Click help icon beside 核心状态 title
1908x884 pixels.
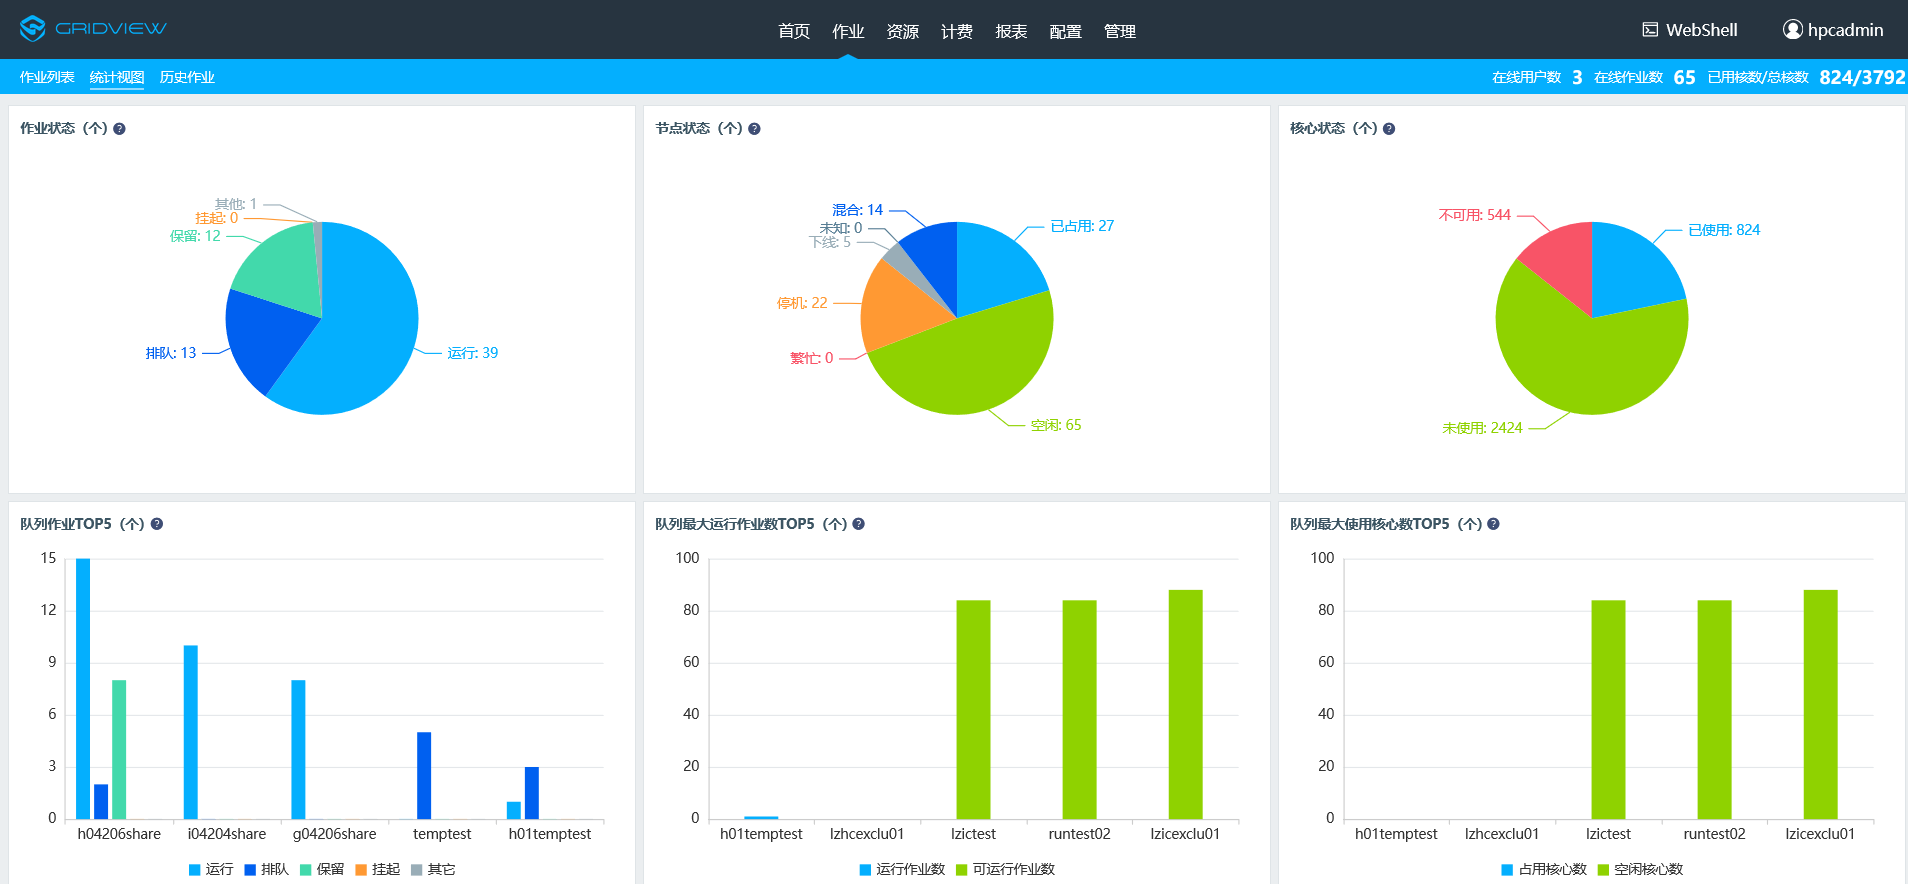pyautogui.click(x=1389, y=129)
